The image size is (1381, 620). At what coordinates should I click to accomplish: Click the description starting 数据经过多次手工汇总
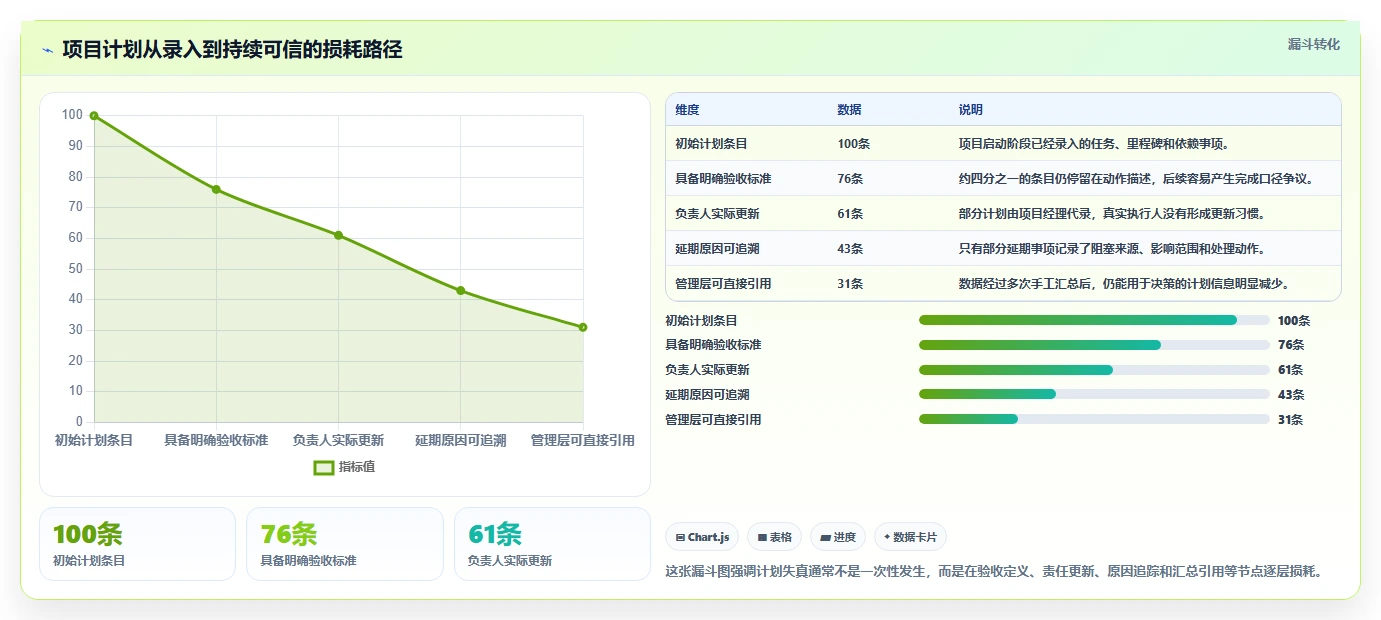(x=1124, y=284)
